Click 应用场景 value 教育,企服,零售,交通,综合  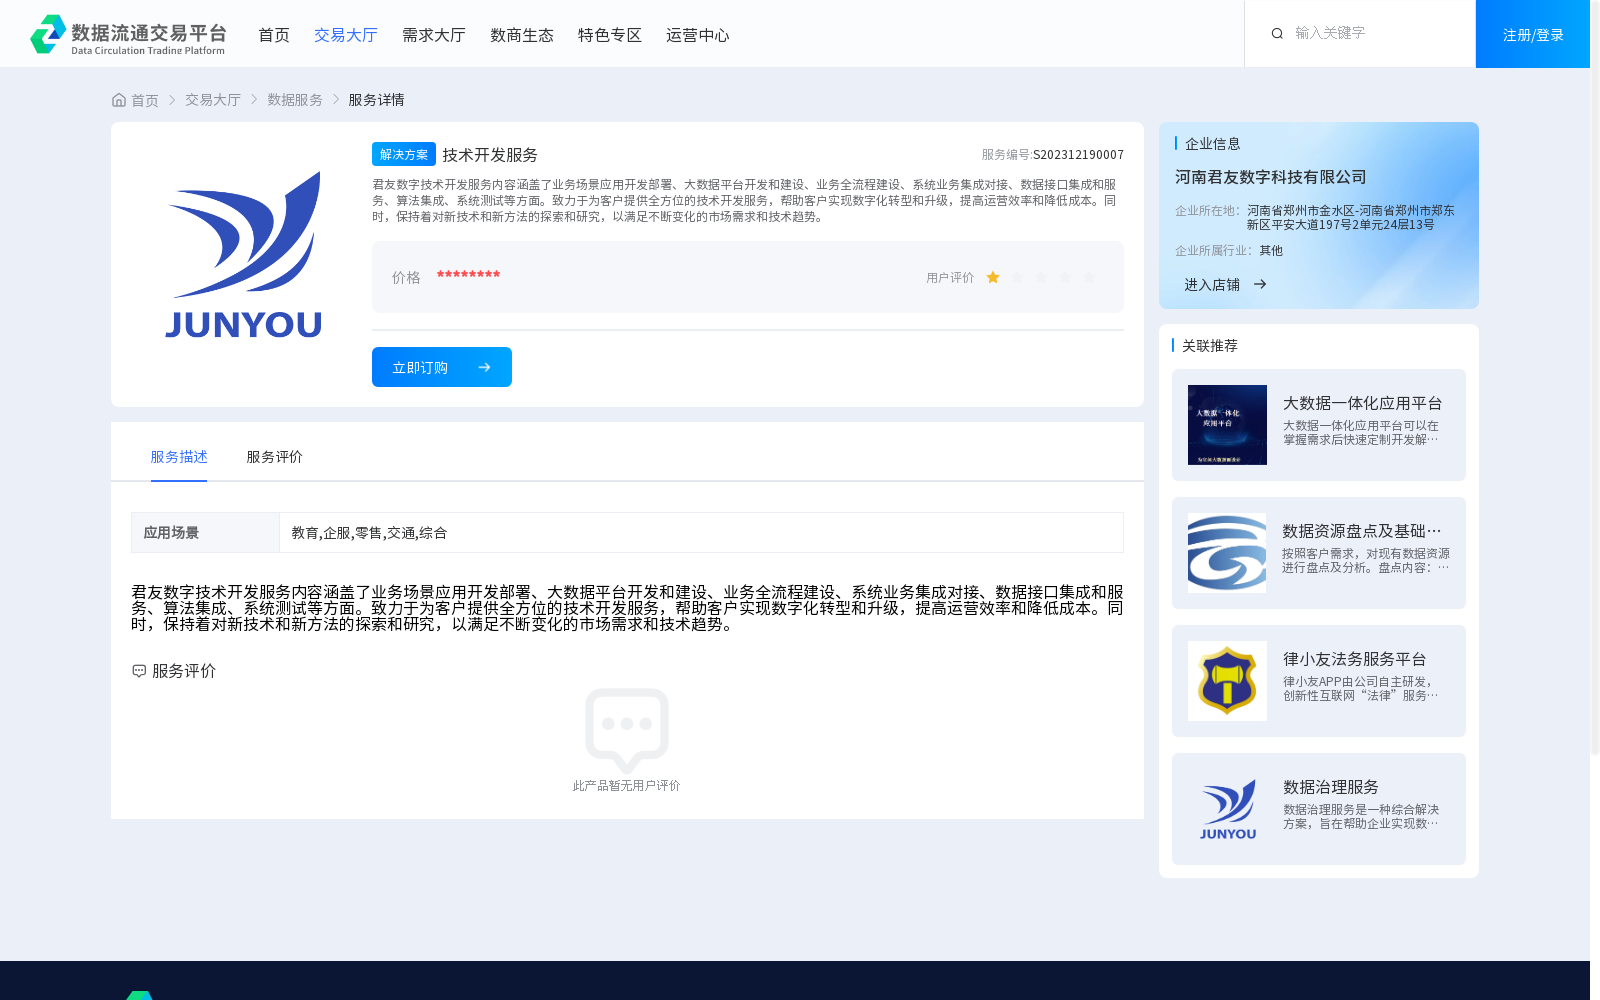369,533
